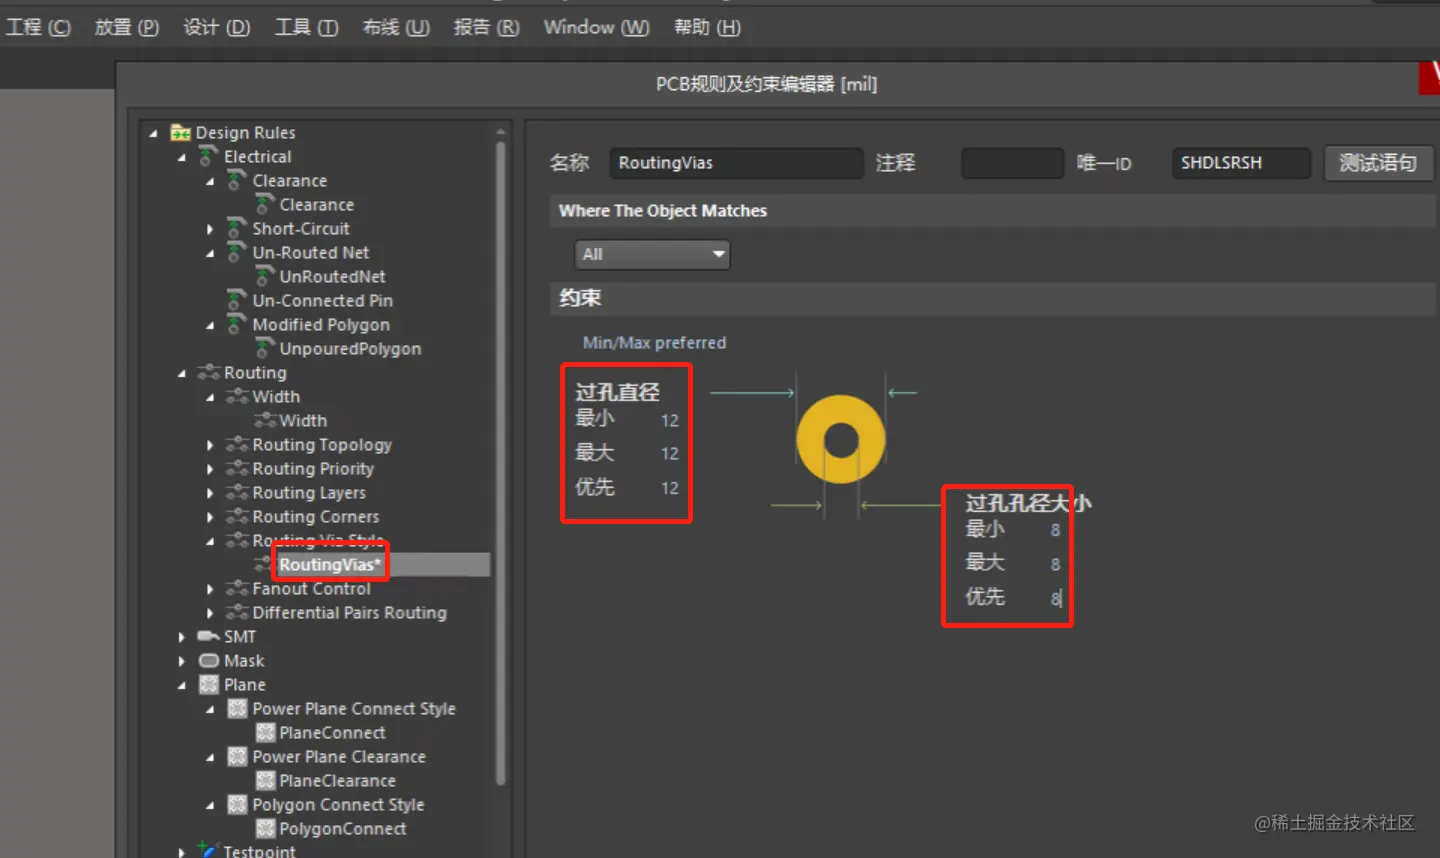Collapse the Design Rules root node
Screen dimensions: 1440x858
153,133
